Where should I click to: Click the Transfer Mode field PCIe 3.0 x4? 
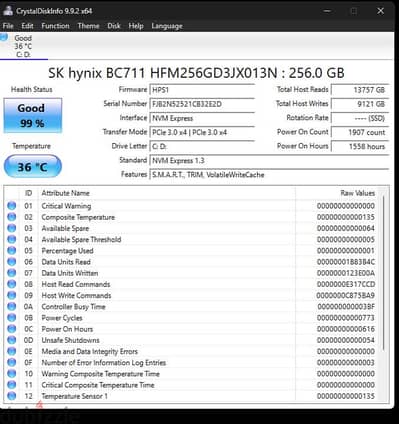click(x=202, y=132)
